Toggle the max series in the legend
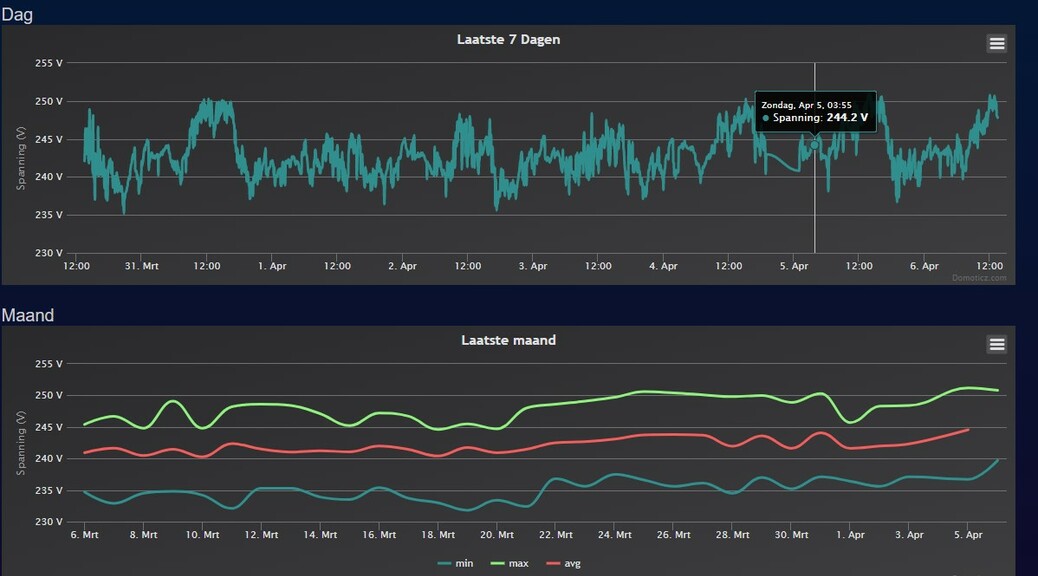 [x=510, y=564]
